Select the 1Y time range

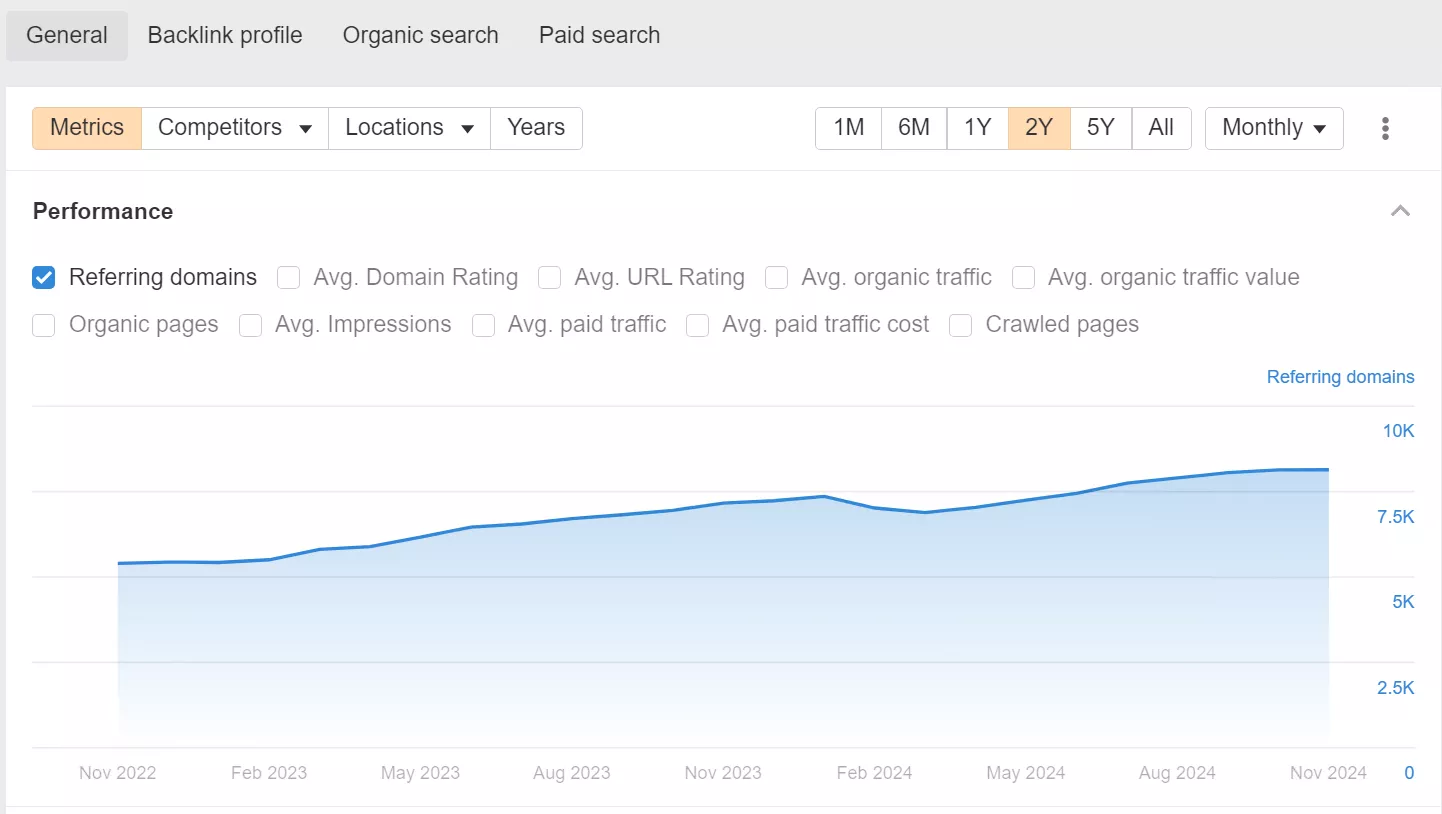[x=977, y=128]
